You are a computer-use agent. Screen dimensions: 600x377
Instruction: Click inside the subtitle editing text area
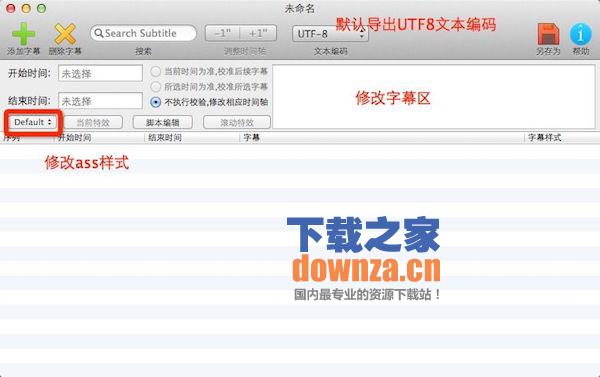434,96
